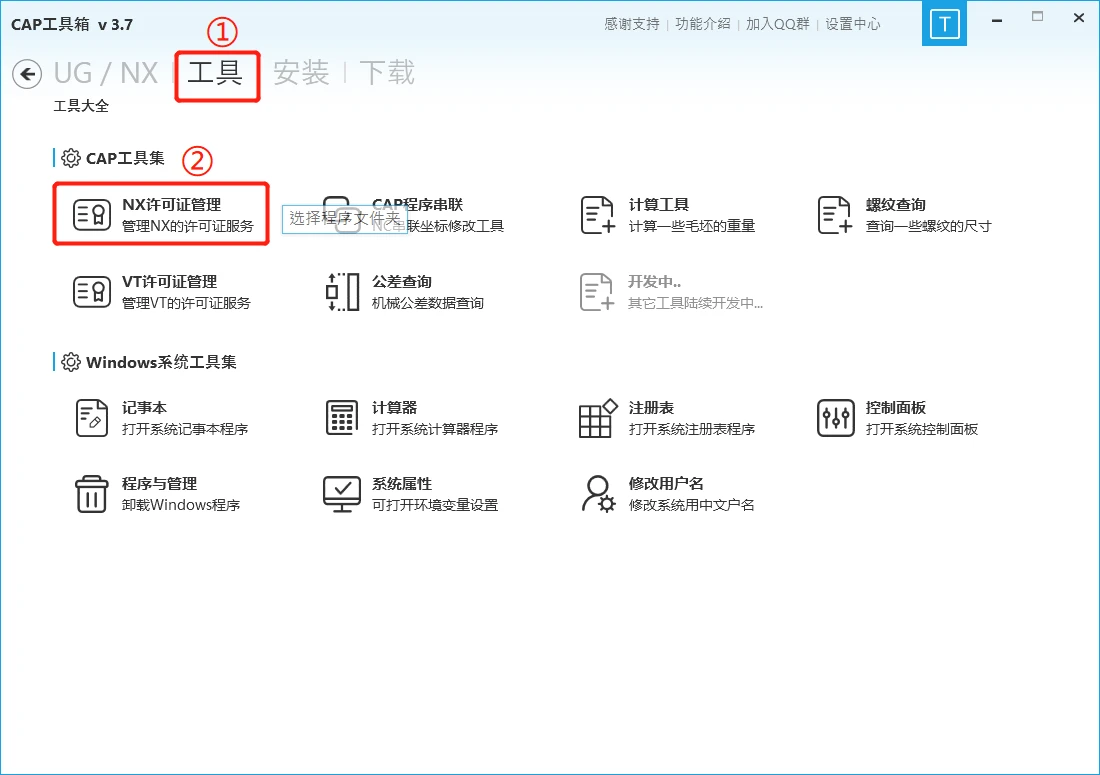Click 打开系统注册表程序 description

[x=692, y=429]
